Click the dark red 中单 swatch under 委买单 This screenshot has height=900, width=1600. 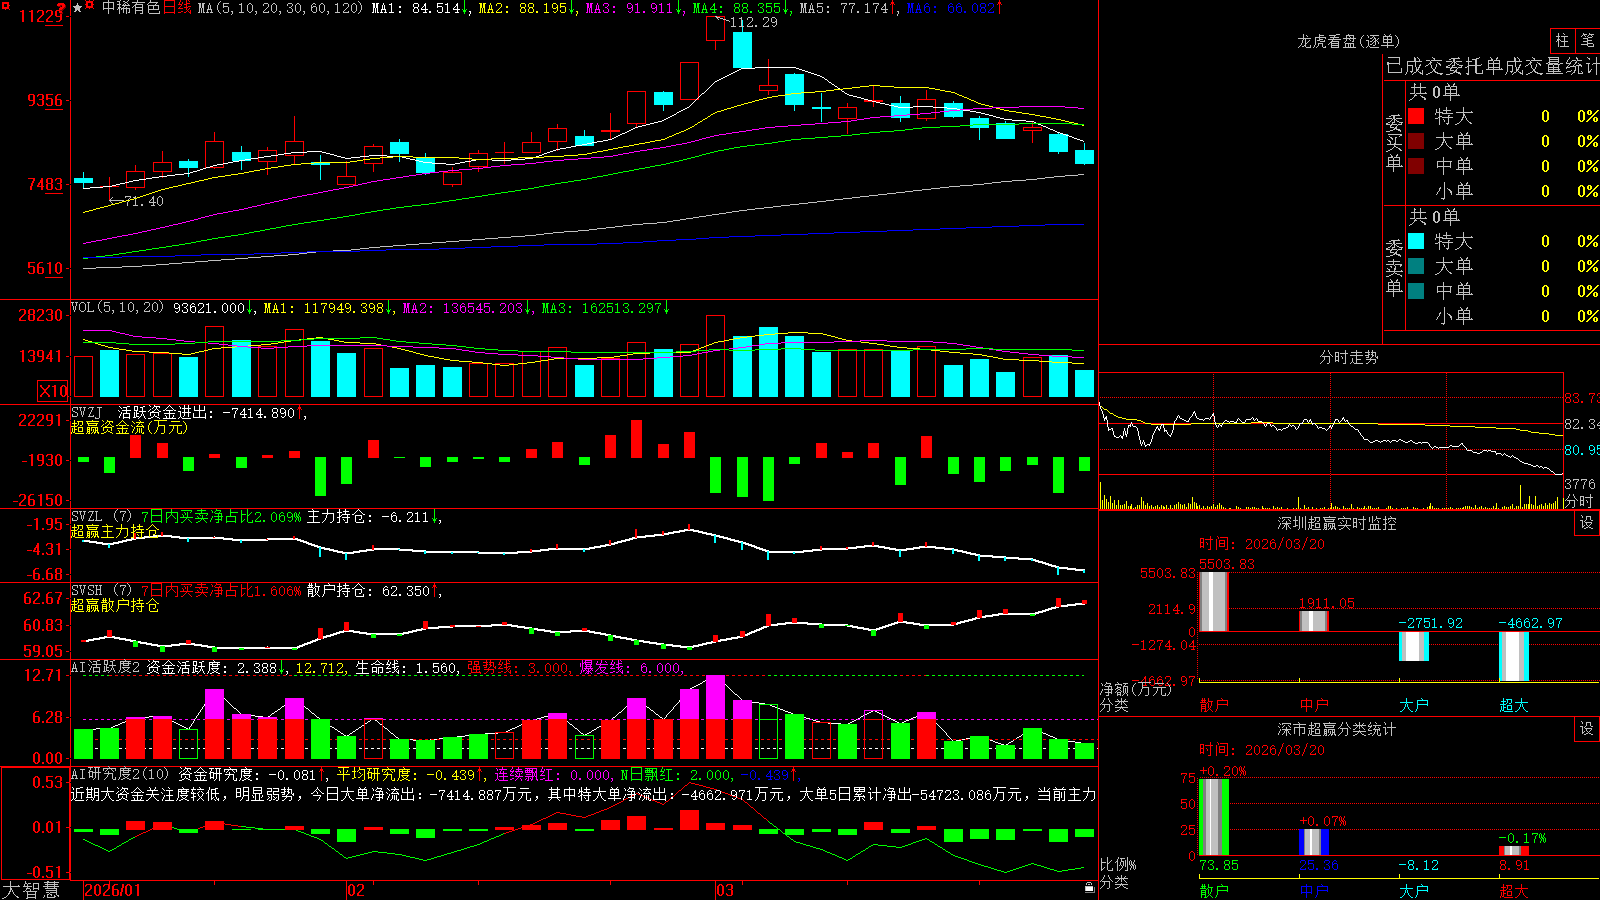pyautogui.click(x=1416, y=166)
